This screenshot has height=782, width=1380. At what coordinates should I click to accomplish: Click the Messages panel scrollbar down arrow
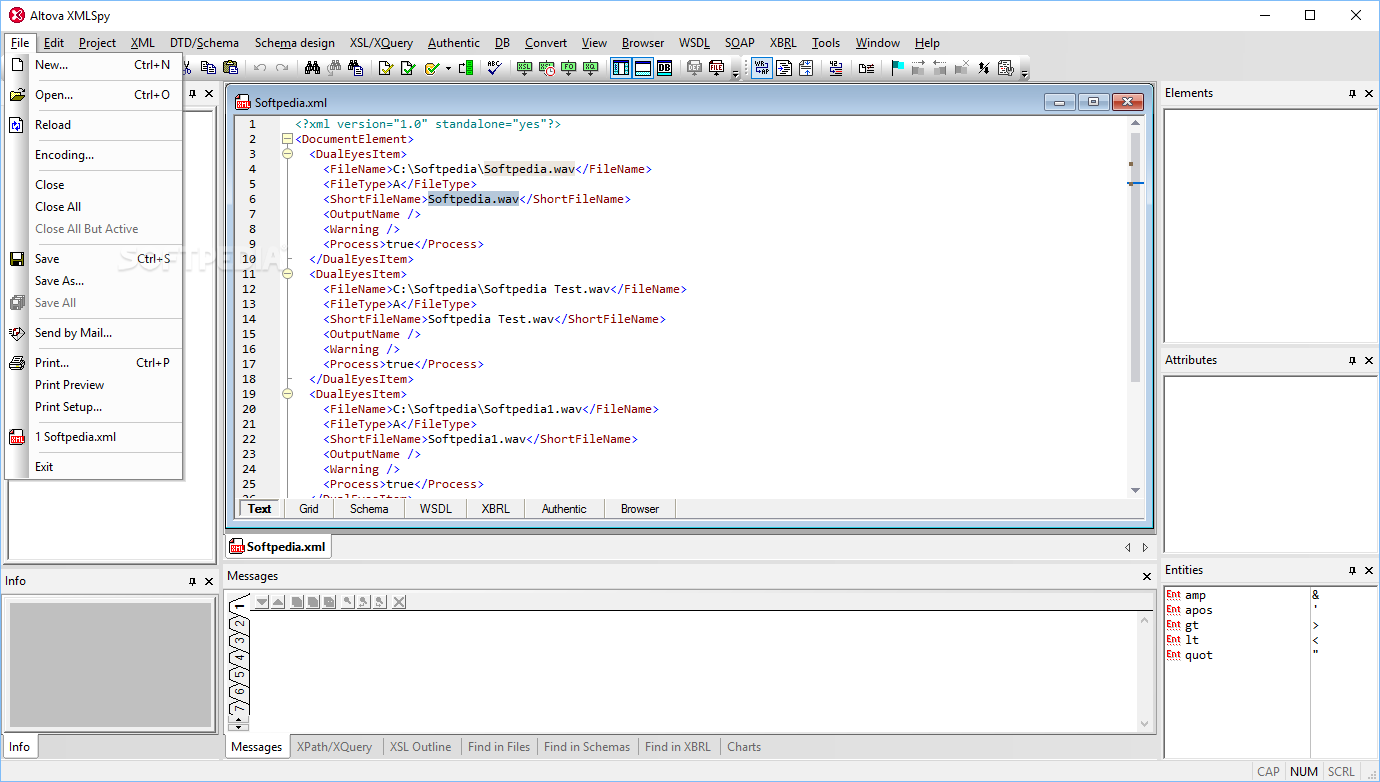click(1146, 724)
